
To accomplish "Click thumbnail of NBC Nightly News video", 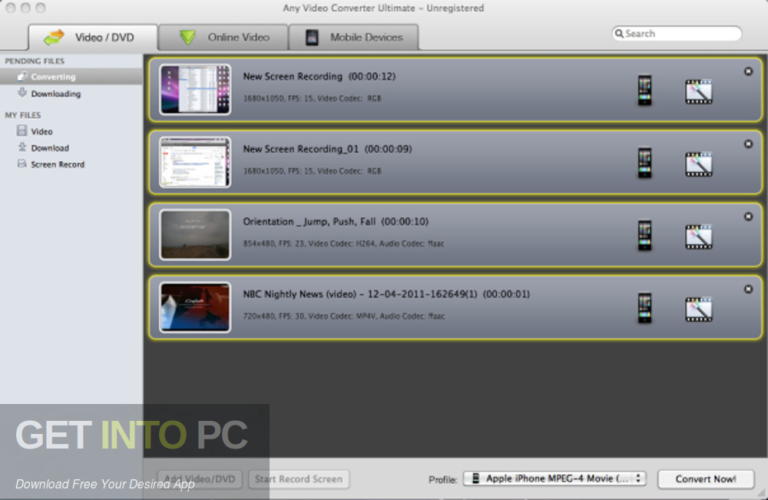I will pos(195,307).
